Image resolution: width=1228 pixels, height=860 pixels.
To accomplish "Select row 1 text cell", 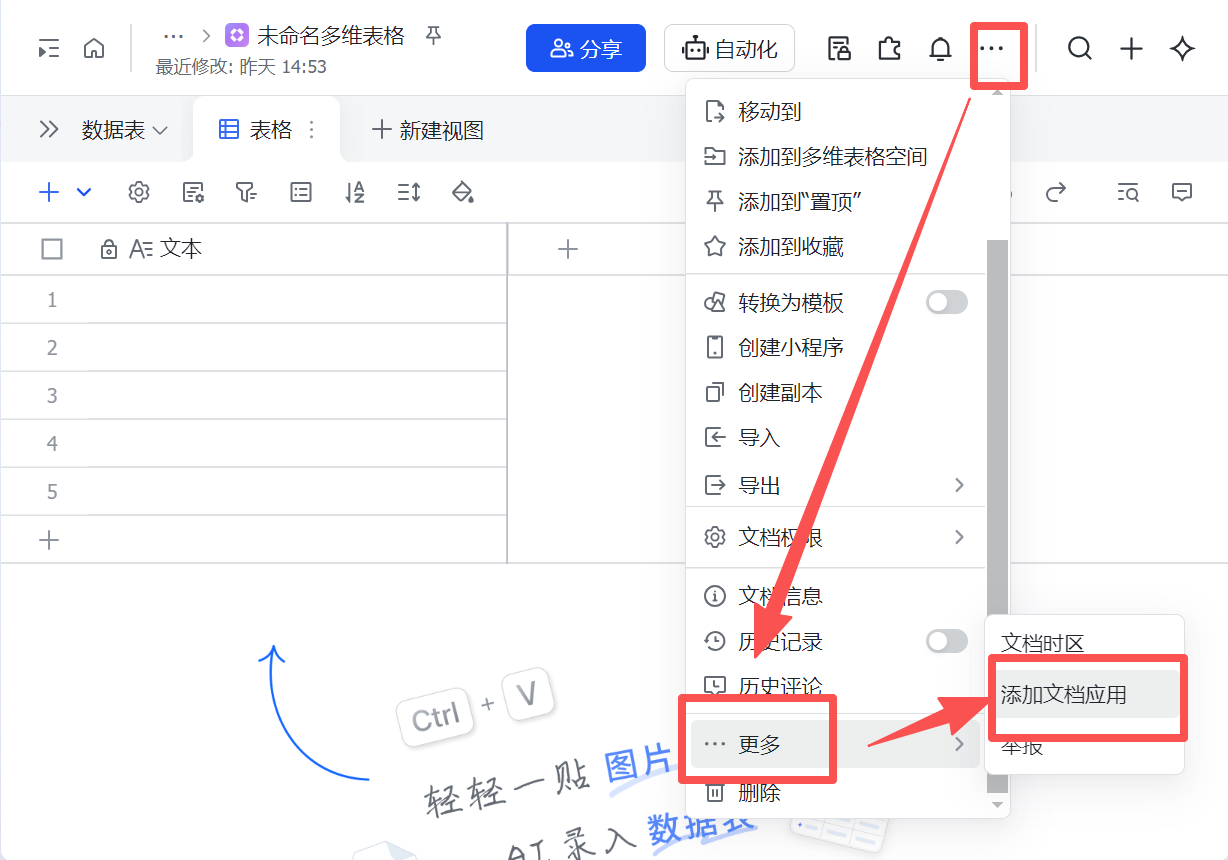I will click(297, 300).
